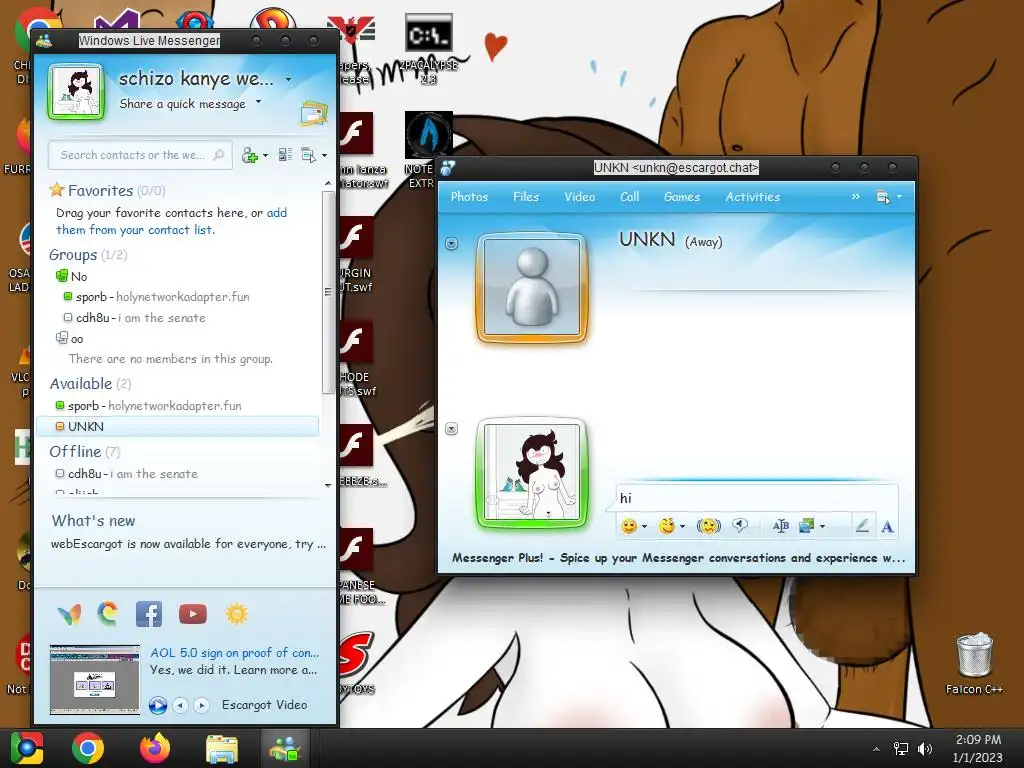1024x768 pixels.
Task: Click the add contact icon
Action: point(249,155)
